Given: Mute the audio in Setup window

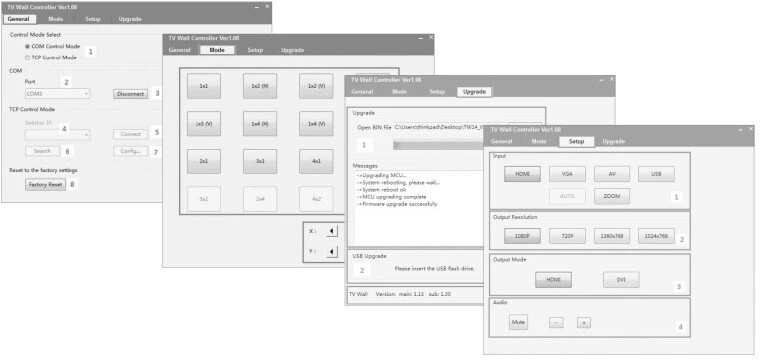Looking at the screenshot, I should pyautogui.click(x=519, y=322).
